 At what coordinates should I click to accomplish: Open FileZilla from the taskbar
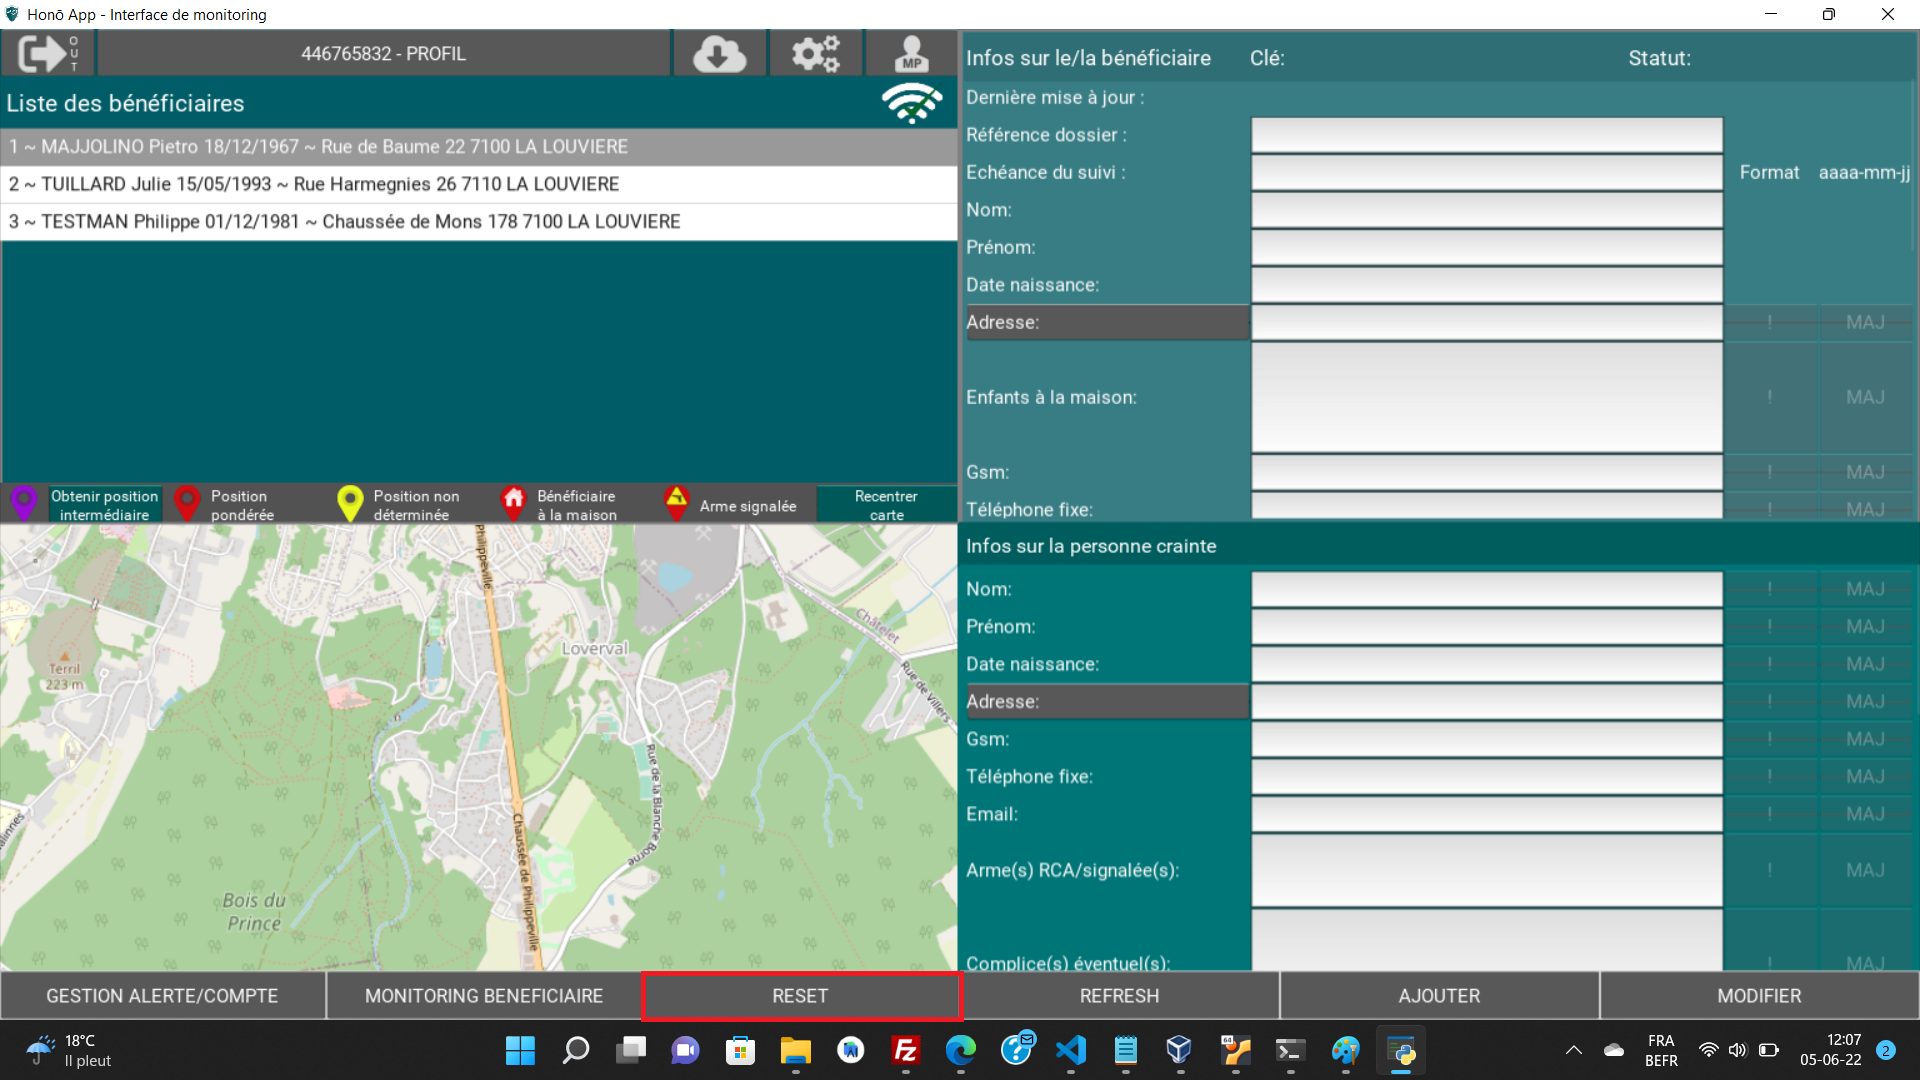tap(905, 1050)
